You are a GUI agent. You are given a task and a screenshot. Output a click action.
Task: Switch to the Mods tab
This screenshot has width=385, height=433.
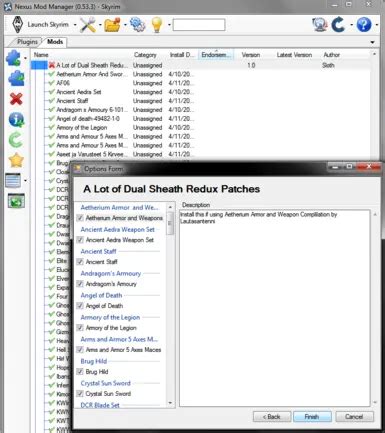[55, 42]
